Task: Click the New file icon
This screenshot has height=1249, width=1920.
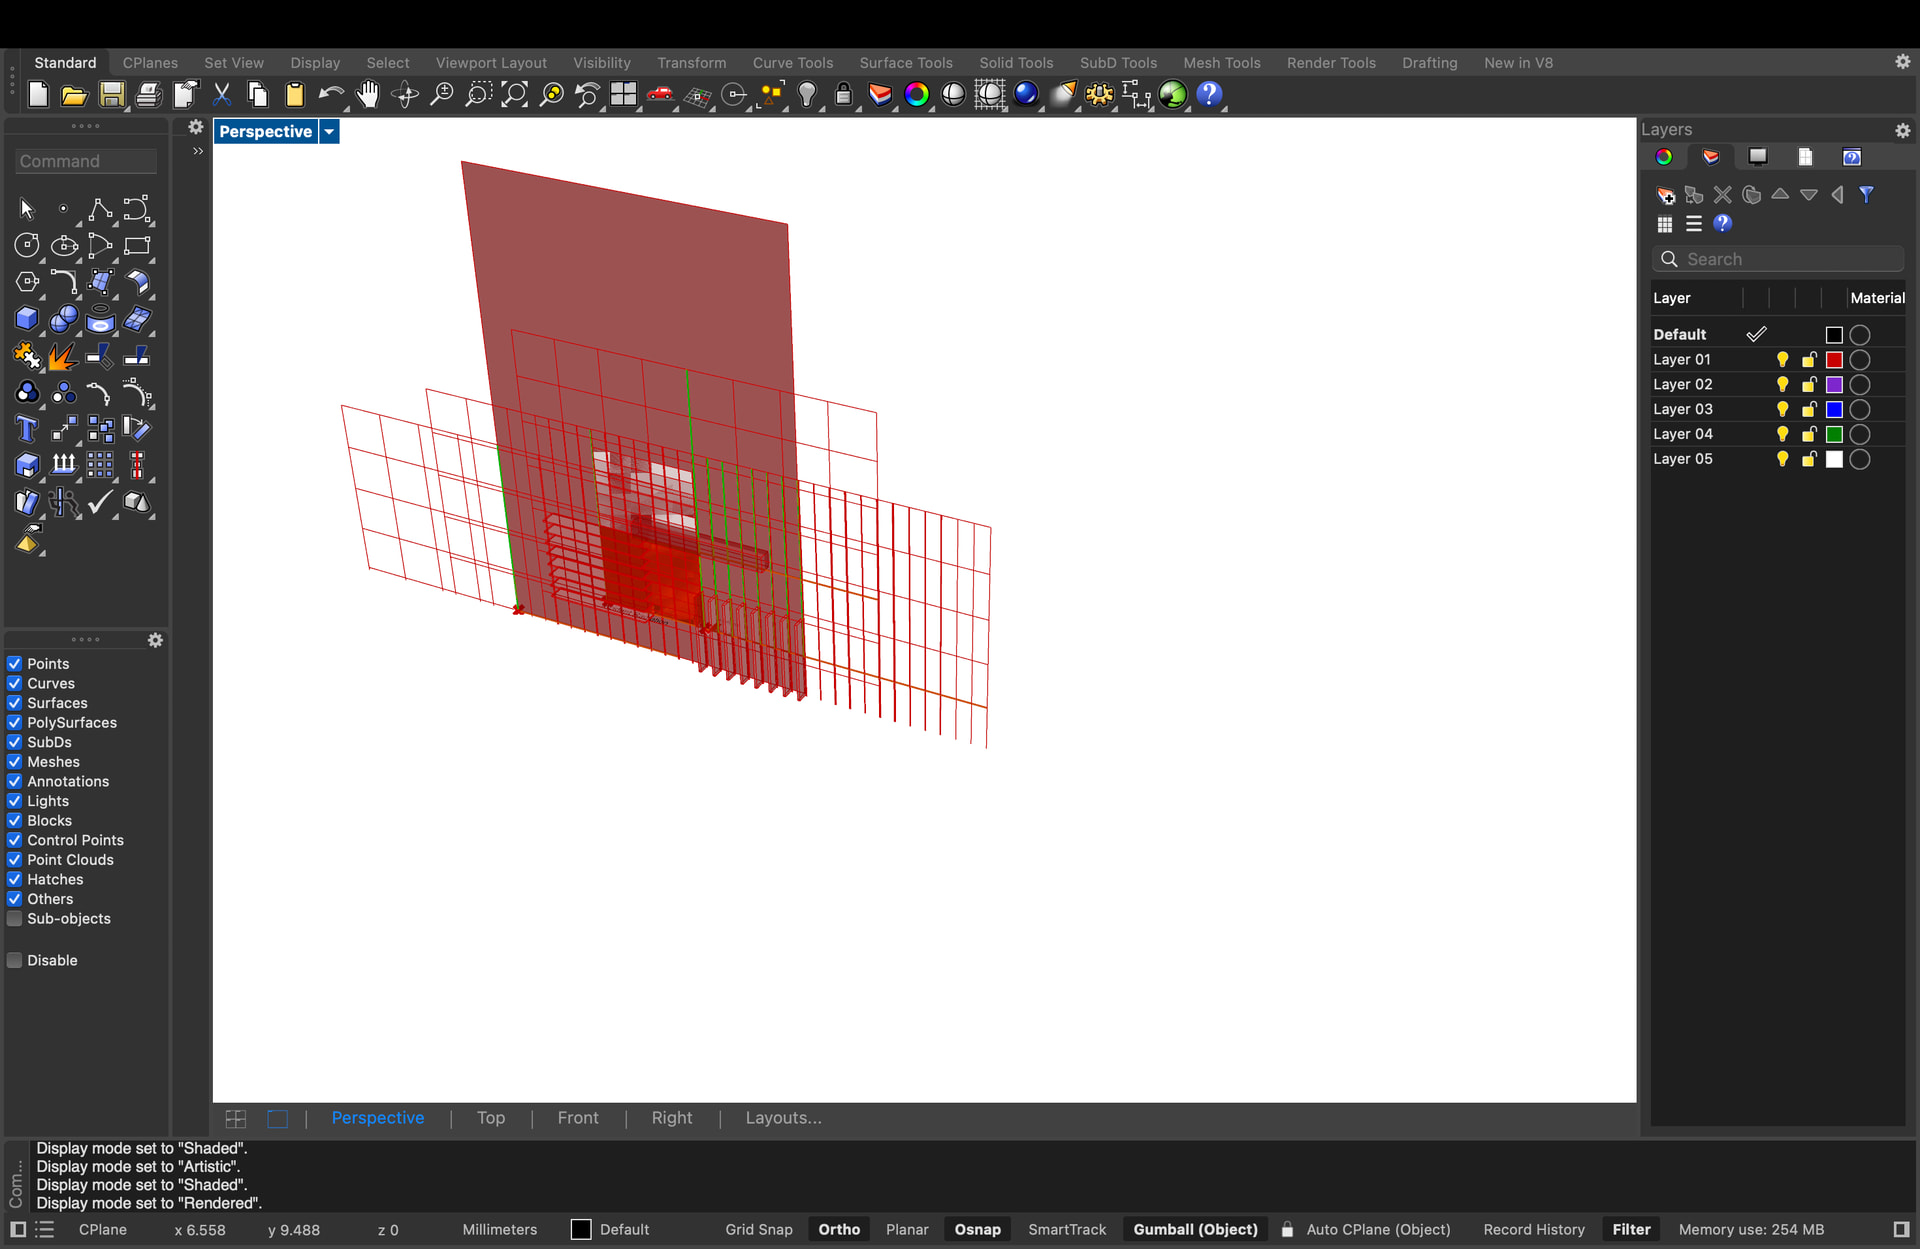Action: 38,95
